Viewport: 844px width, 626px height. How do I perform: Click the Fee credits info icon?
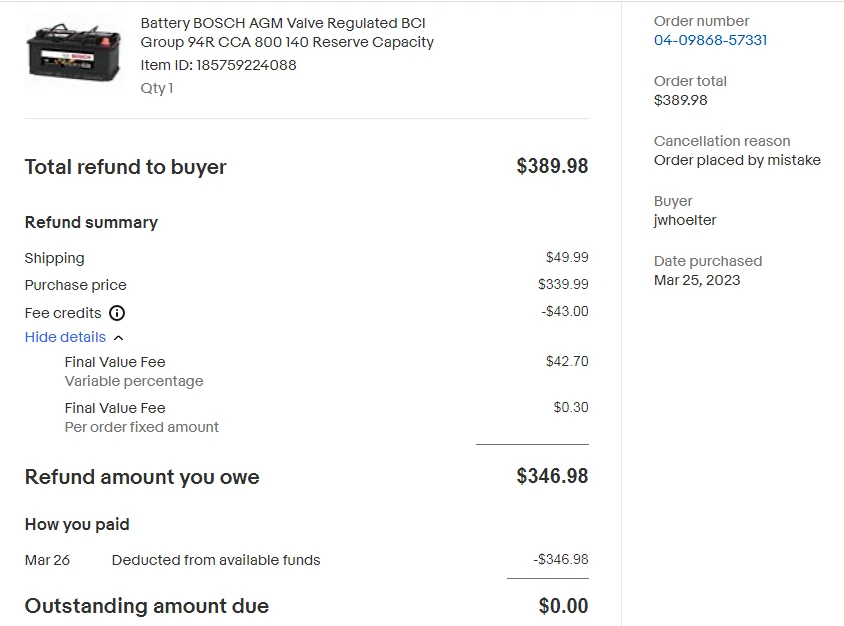click(117, 313)
